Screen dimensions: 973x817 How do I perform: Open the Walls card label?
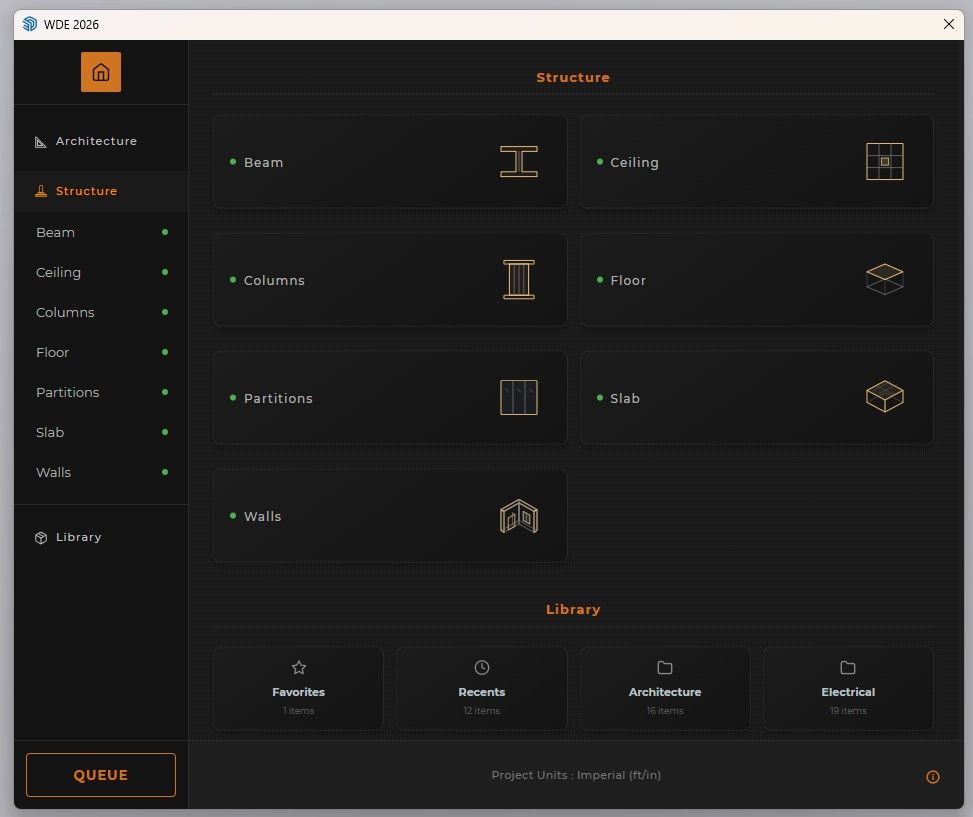pos(262,516)
